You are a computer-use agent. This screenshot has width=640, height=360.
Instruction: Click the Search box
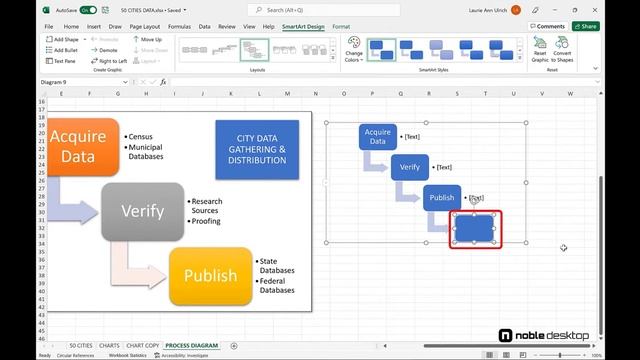click(323, 10)
